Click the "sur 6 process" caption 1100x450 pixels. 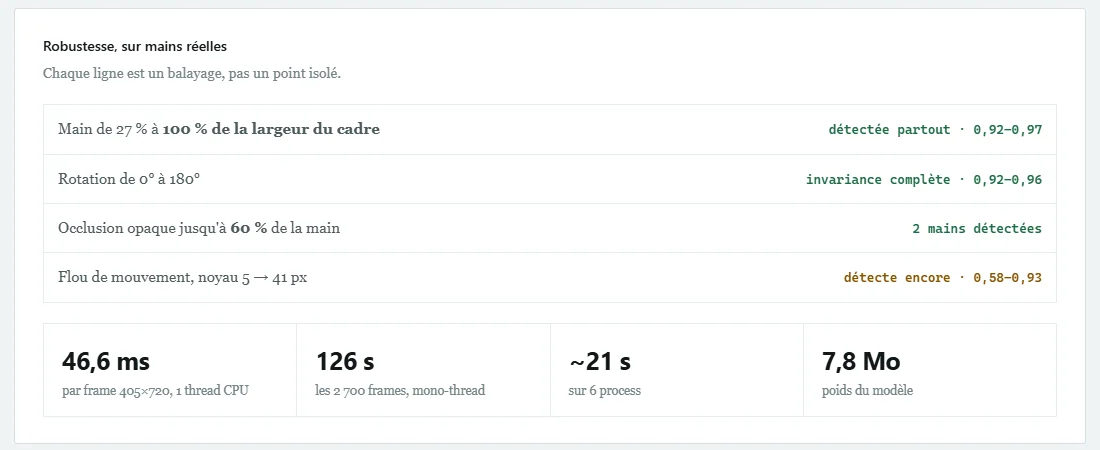[x=604, y=390]
